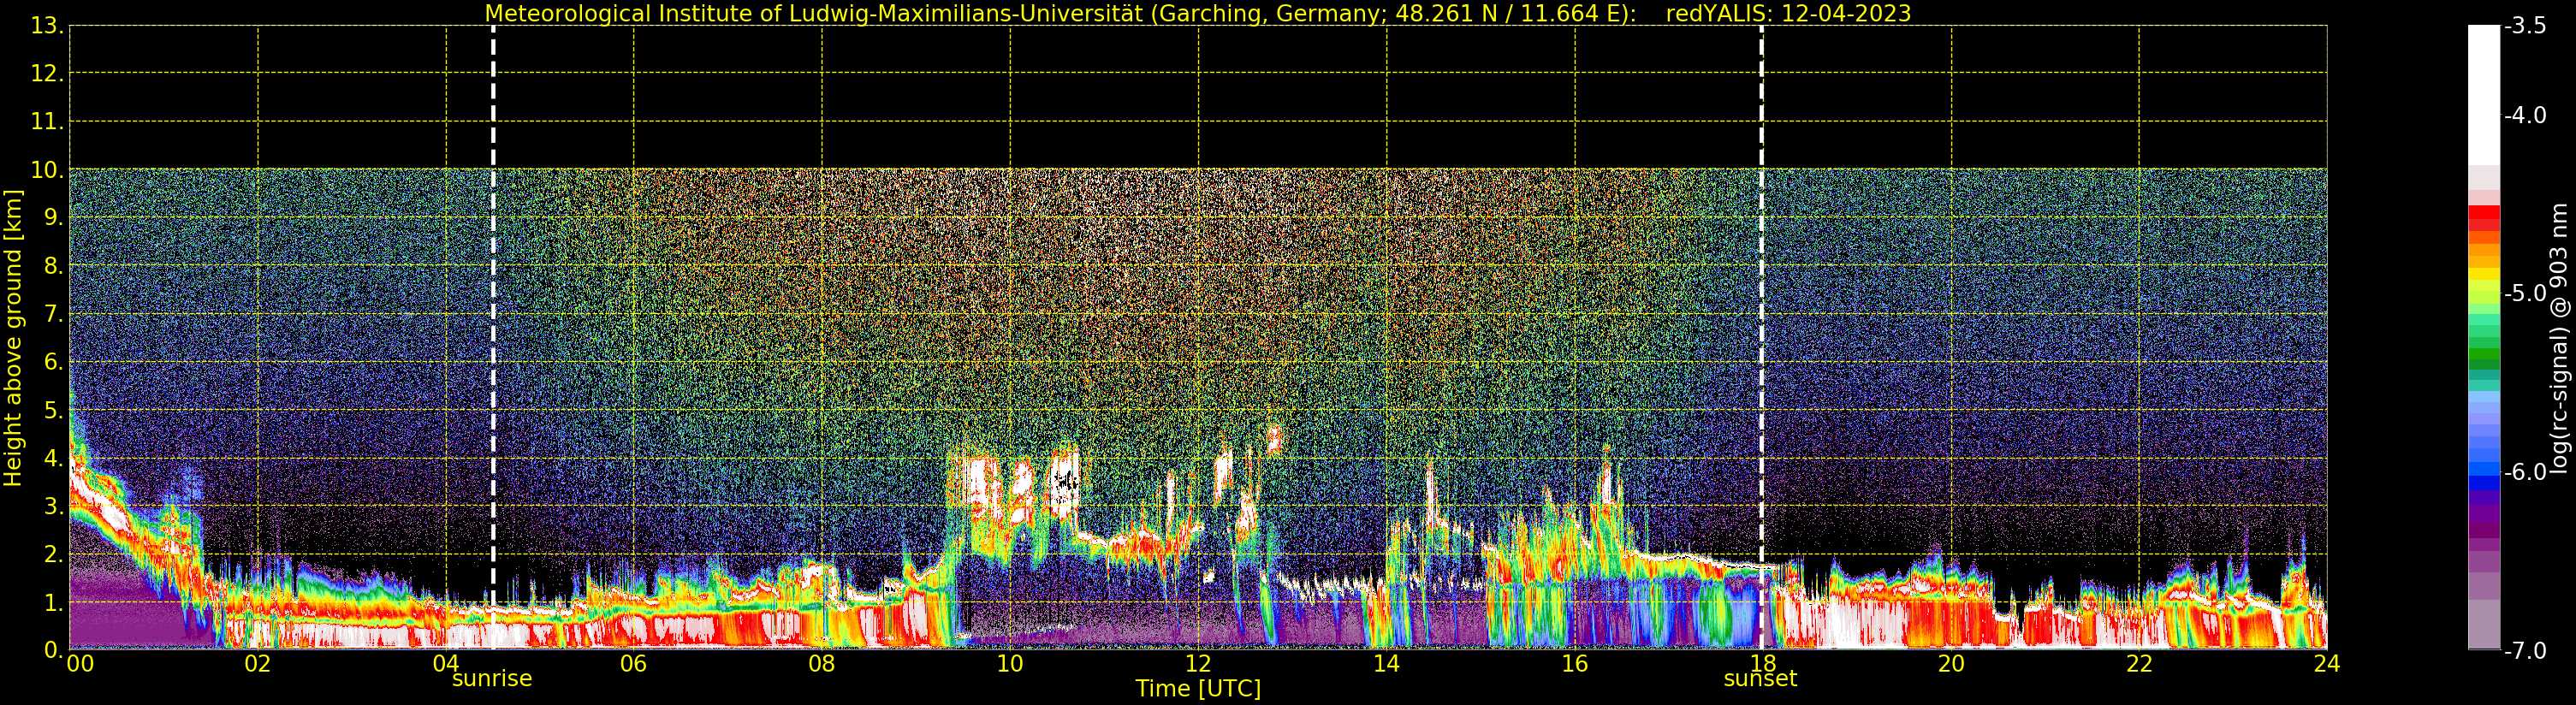Image resolution: width=2576 pixels, height=705 pixels.
Task: Click the "10." height axis tick label
Action: tap(48, 171)
